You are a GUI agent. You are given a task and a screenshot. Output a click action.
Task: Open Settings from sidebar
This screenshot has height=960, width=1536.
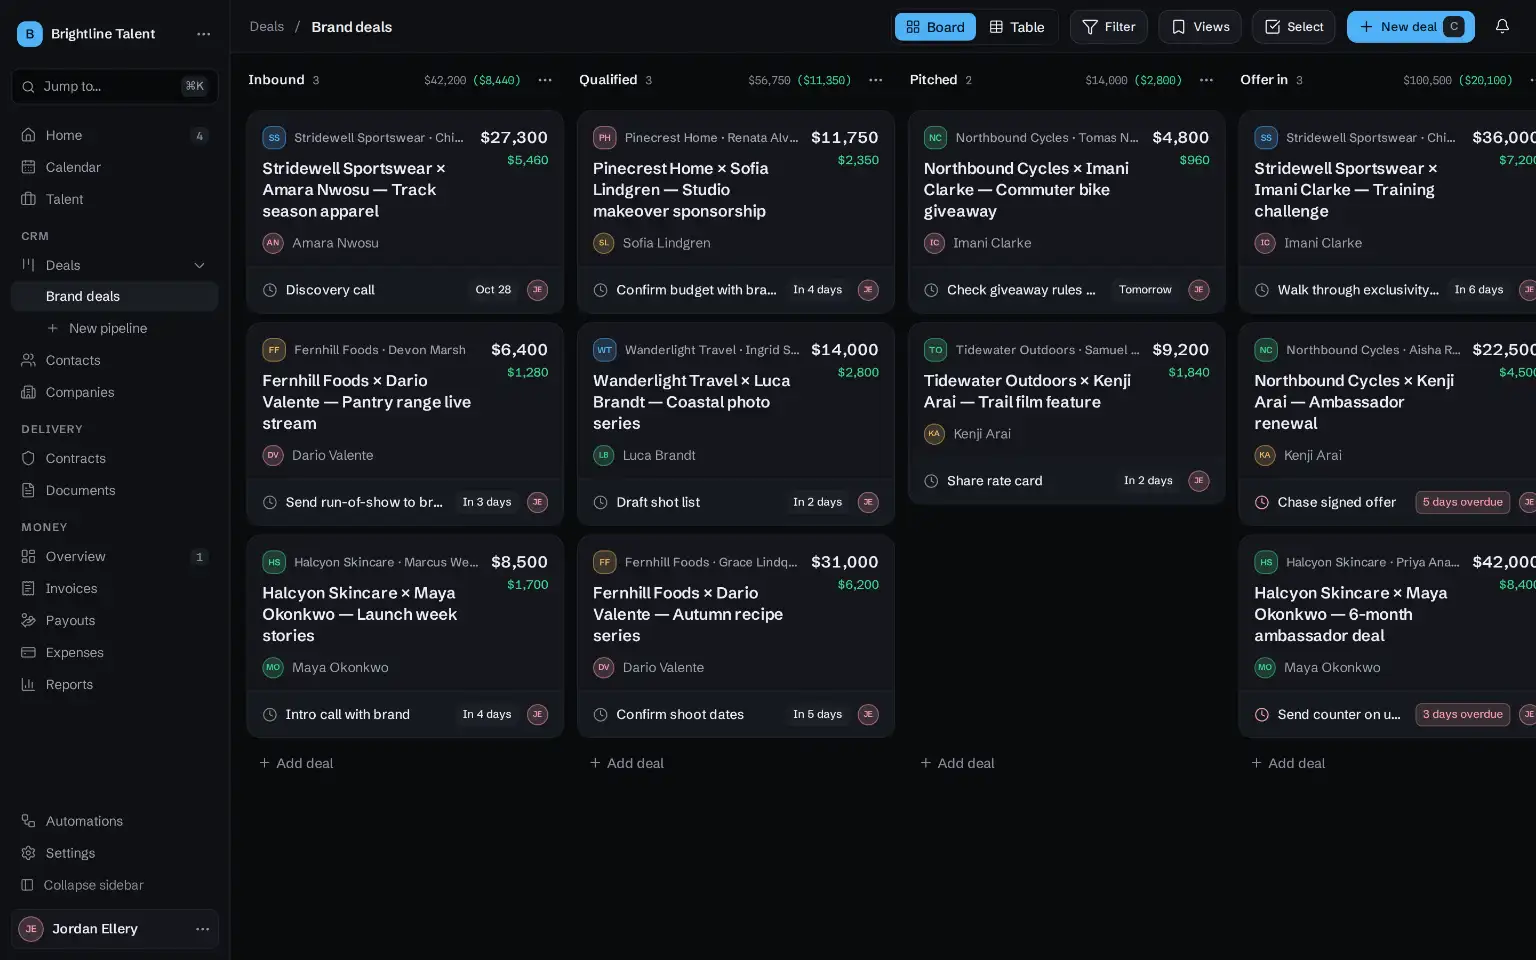click(114, 853)
